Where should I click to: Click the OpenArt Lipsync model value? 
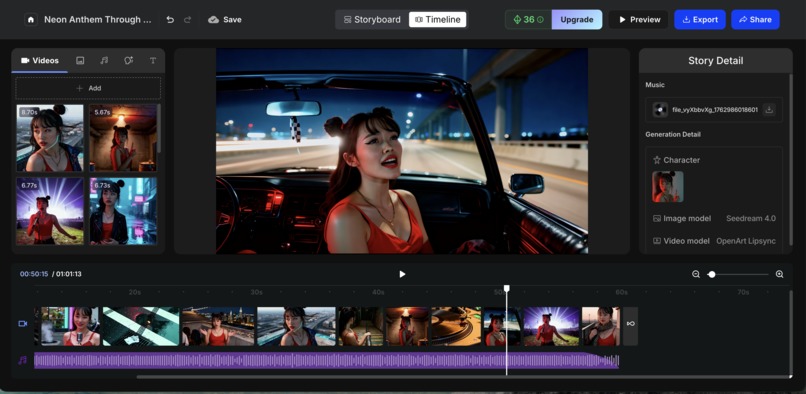[746, 241]
